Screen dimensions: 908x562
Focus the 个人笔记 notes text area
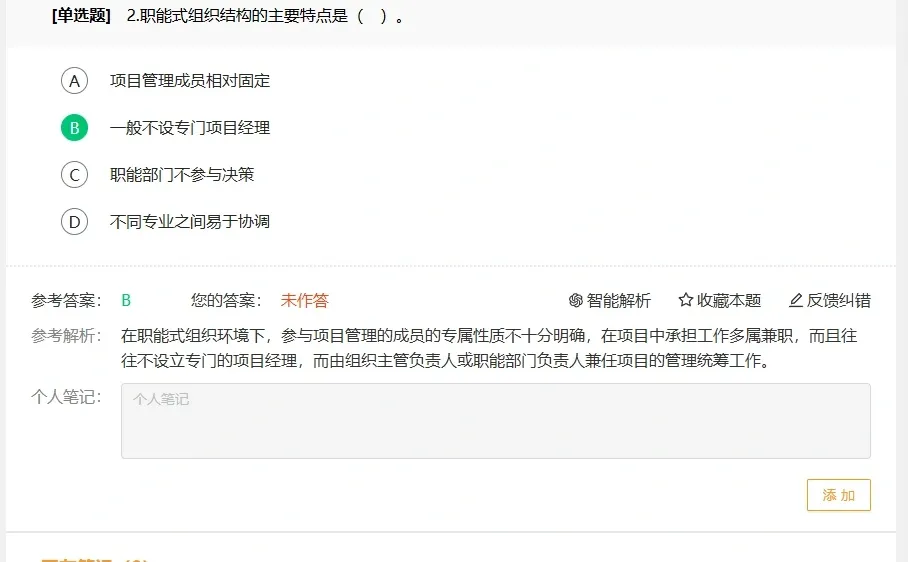(x=496, y=421)
